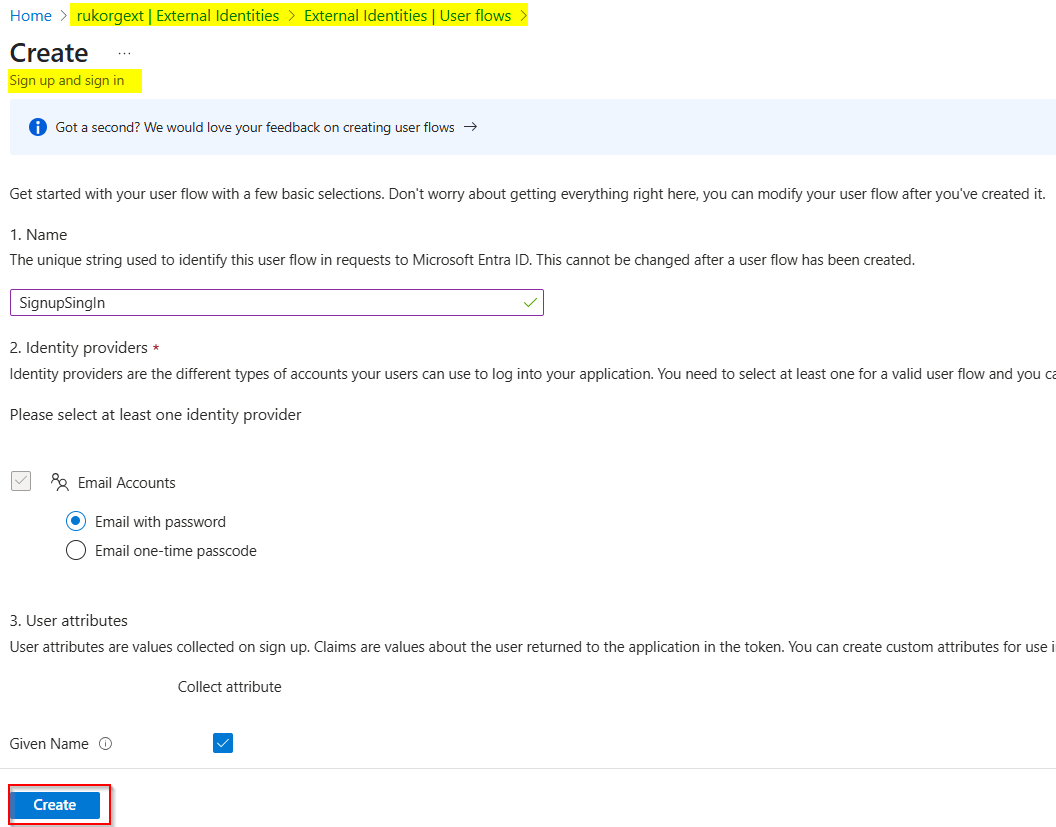The height and width of the screenshot is (827, 1056).
Task: Click arrow icon in feedback banner
Action: [x=471, y=127]
